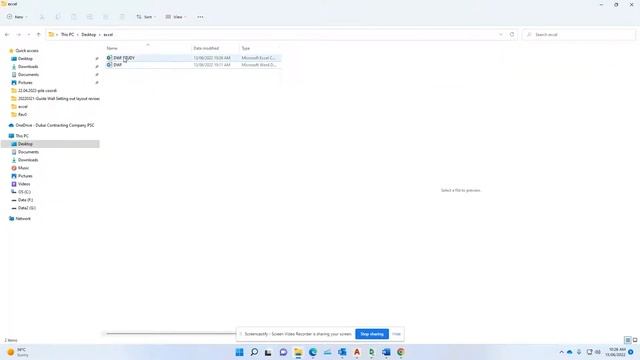640x360 pixels.
Task: Select the DWF Word file row
Action: (193, 65)
